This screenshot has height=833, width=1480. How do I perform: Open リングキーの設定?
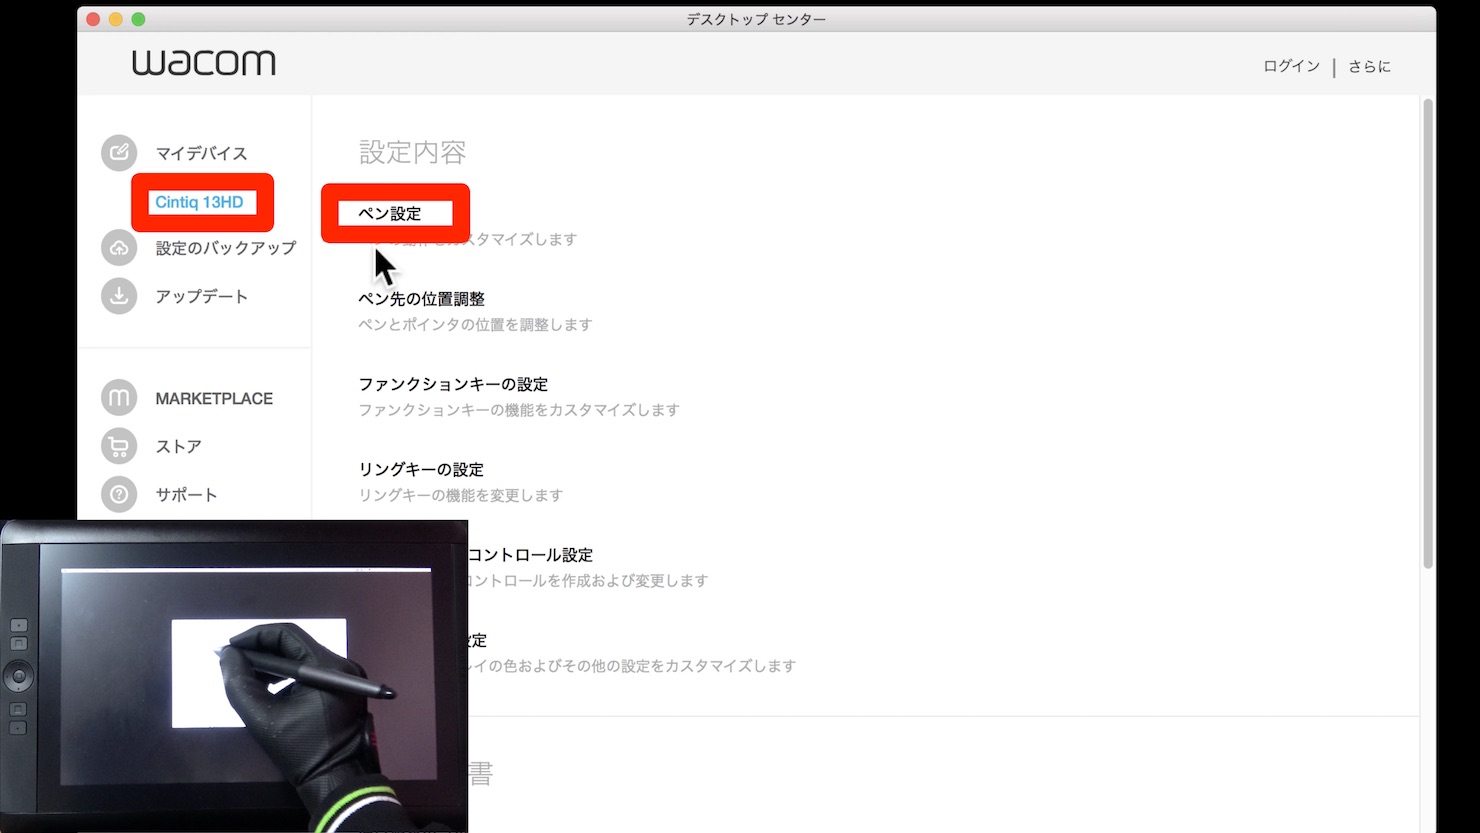421,469
